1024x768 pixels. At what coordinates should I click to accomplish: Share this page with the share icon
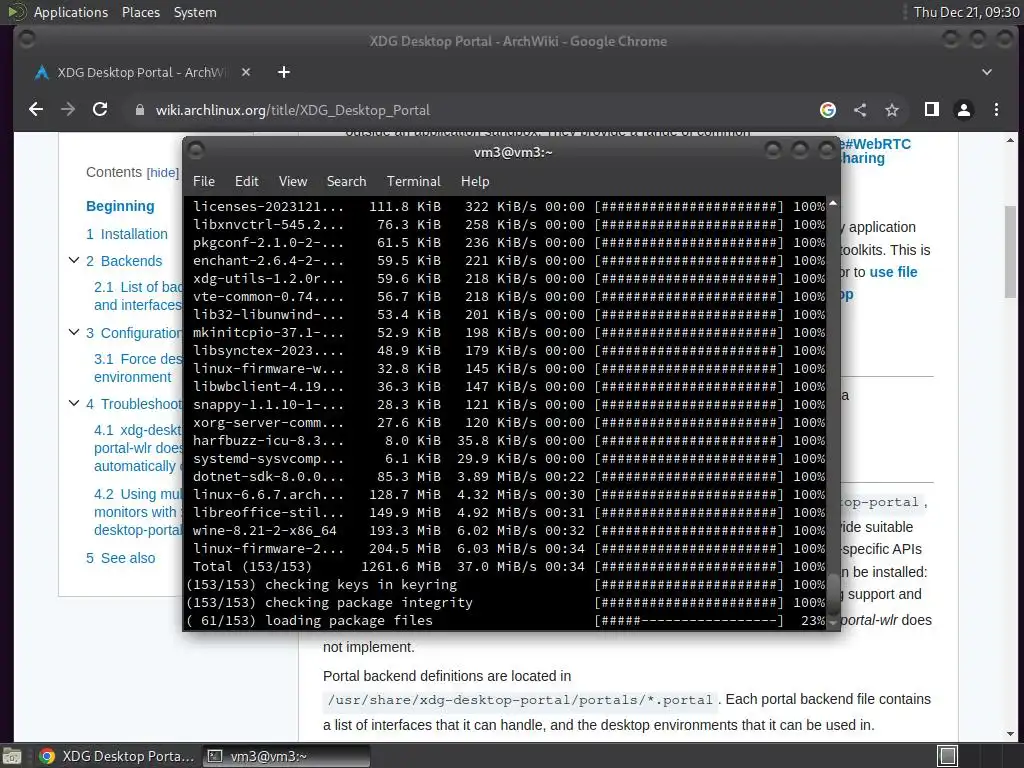click(x=860, y=110)
